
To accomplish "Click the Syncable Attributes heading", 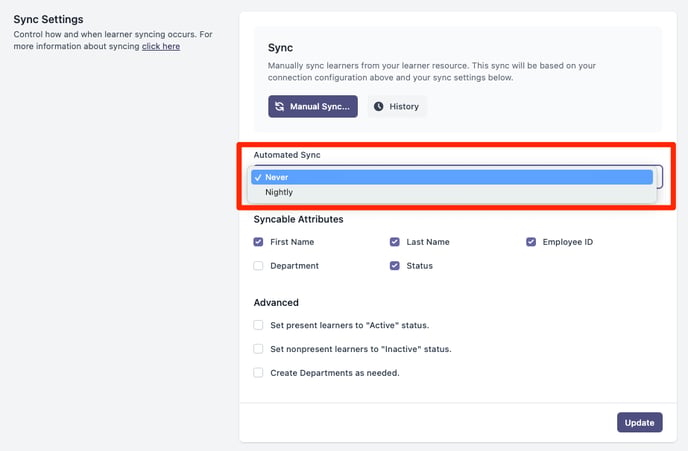I will coord(298,219).
